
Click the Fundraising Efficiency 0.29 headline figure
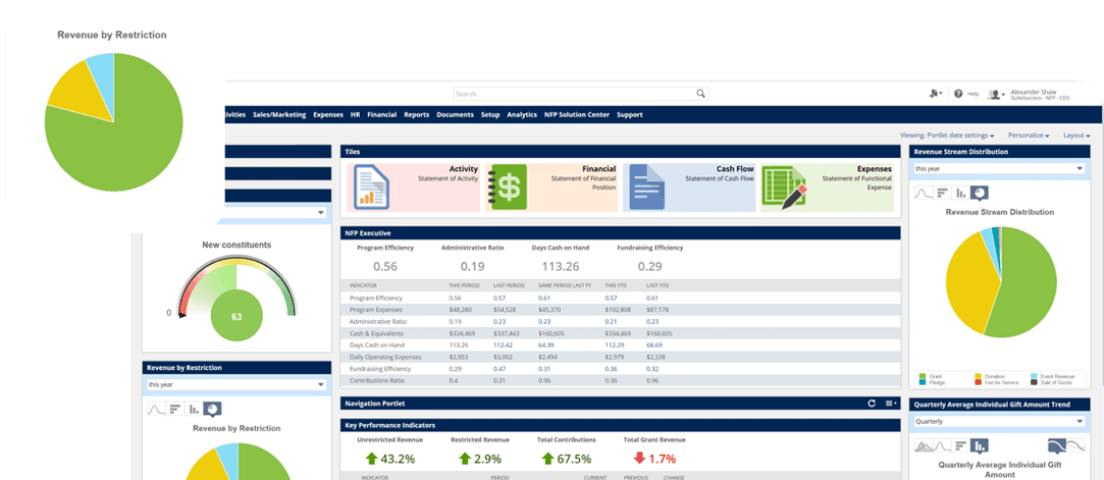[x=650, y=267]
